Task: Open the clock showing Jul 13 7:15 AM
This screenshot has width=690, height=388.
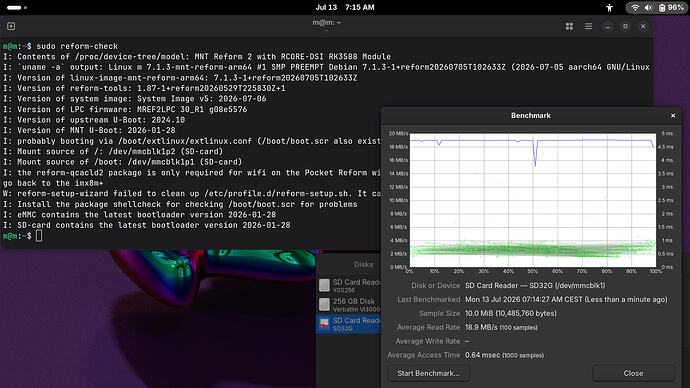Action: pos(345,7)
